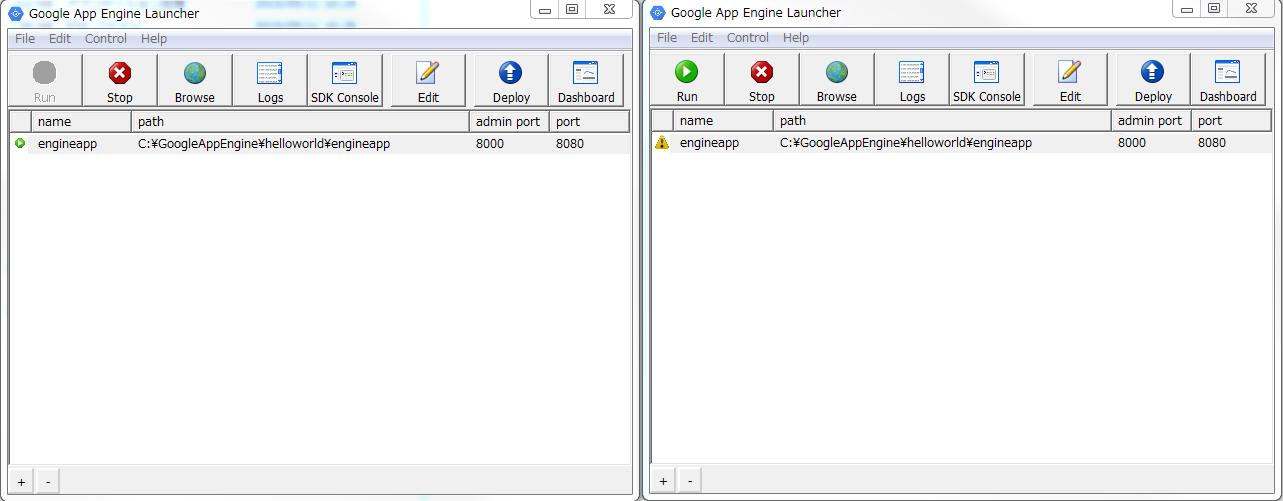
Task: Sort by path column in right window
Action: pyautogui.click(x=942, y=121)
